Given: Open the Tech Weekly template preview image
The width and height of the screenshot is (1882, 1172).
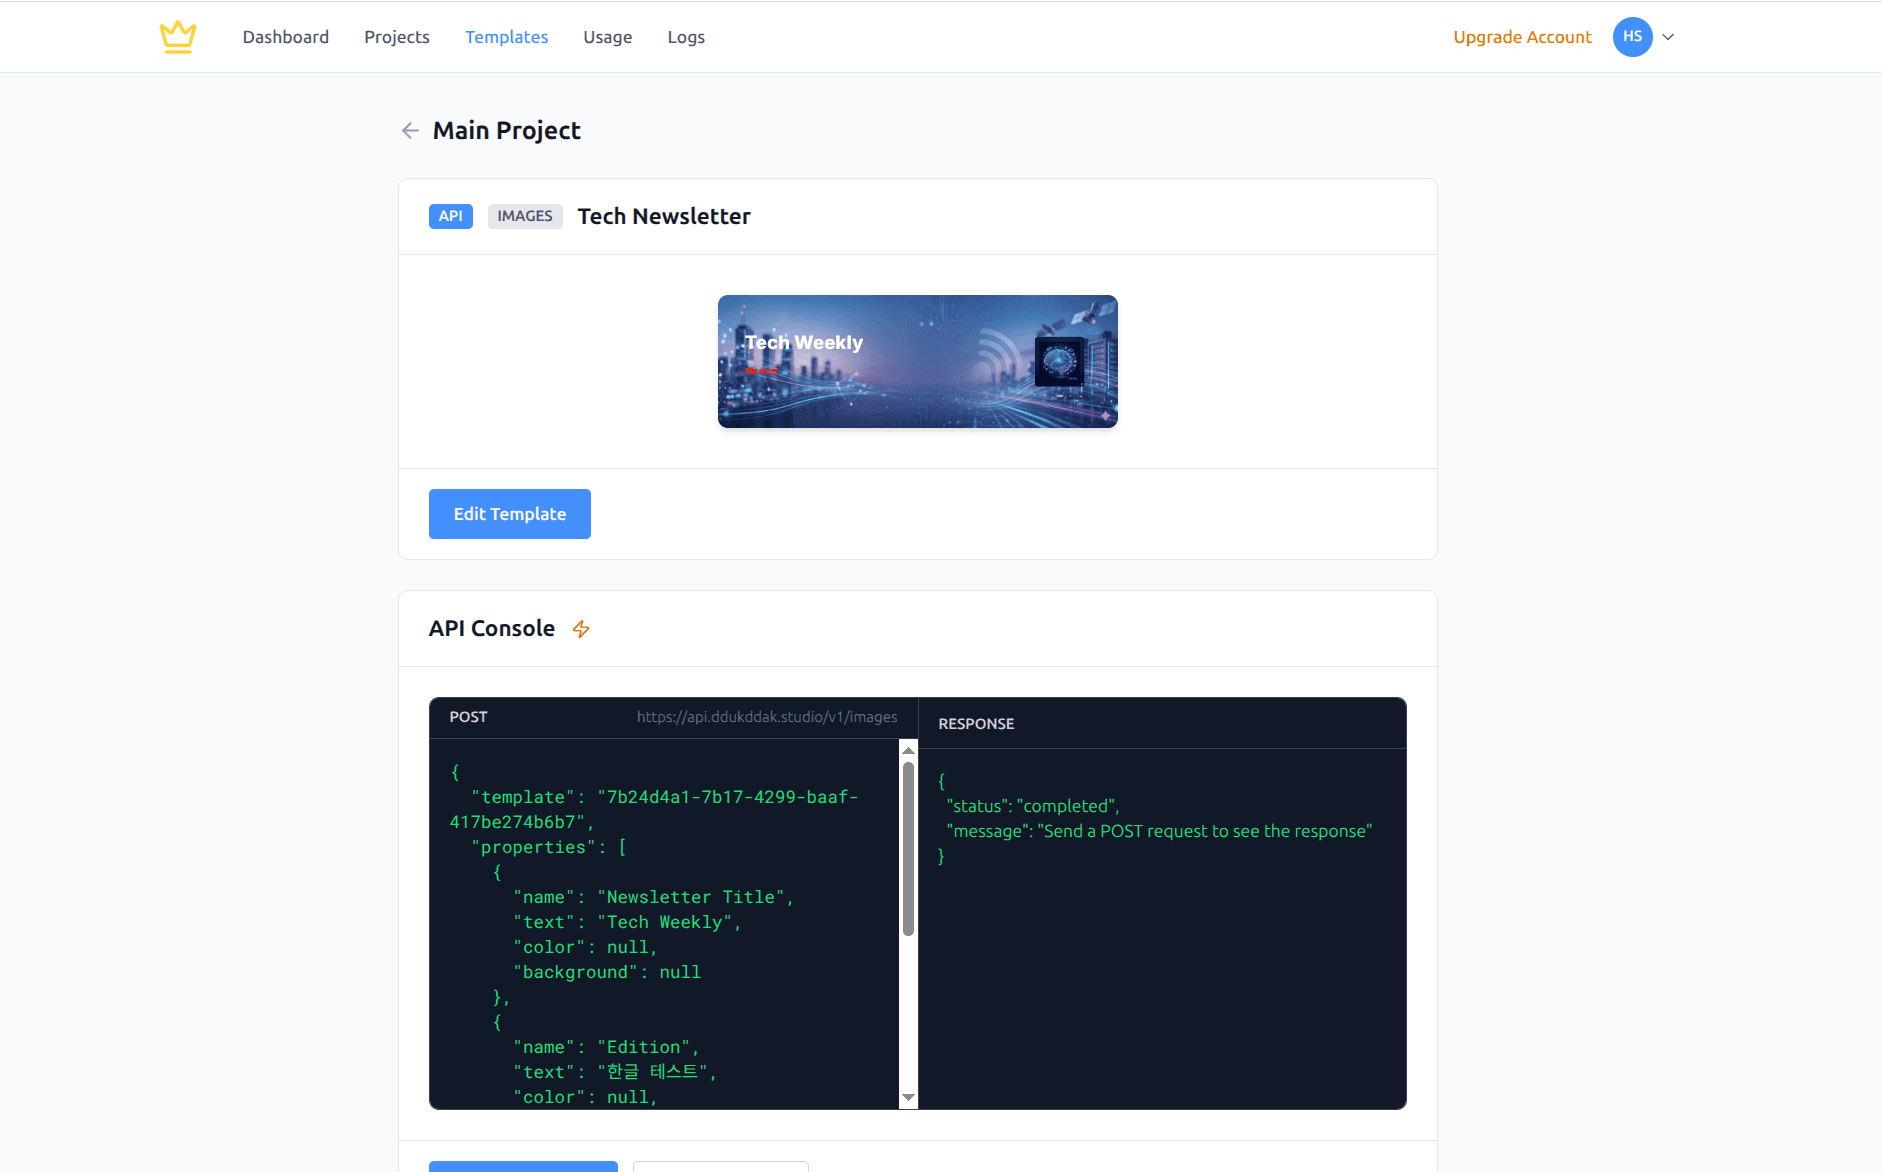Looking at the screenshot, I should (916, 361).
